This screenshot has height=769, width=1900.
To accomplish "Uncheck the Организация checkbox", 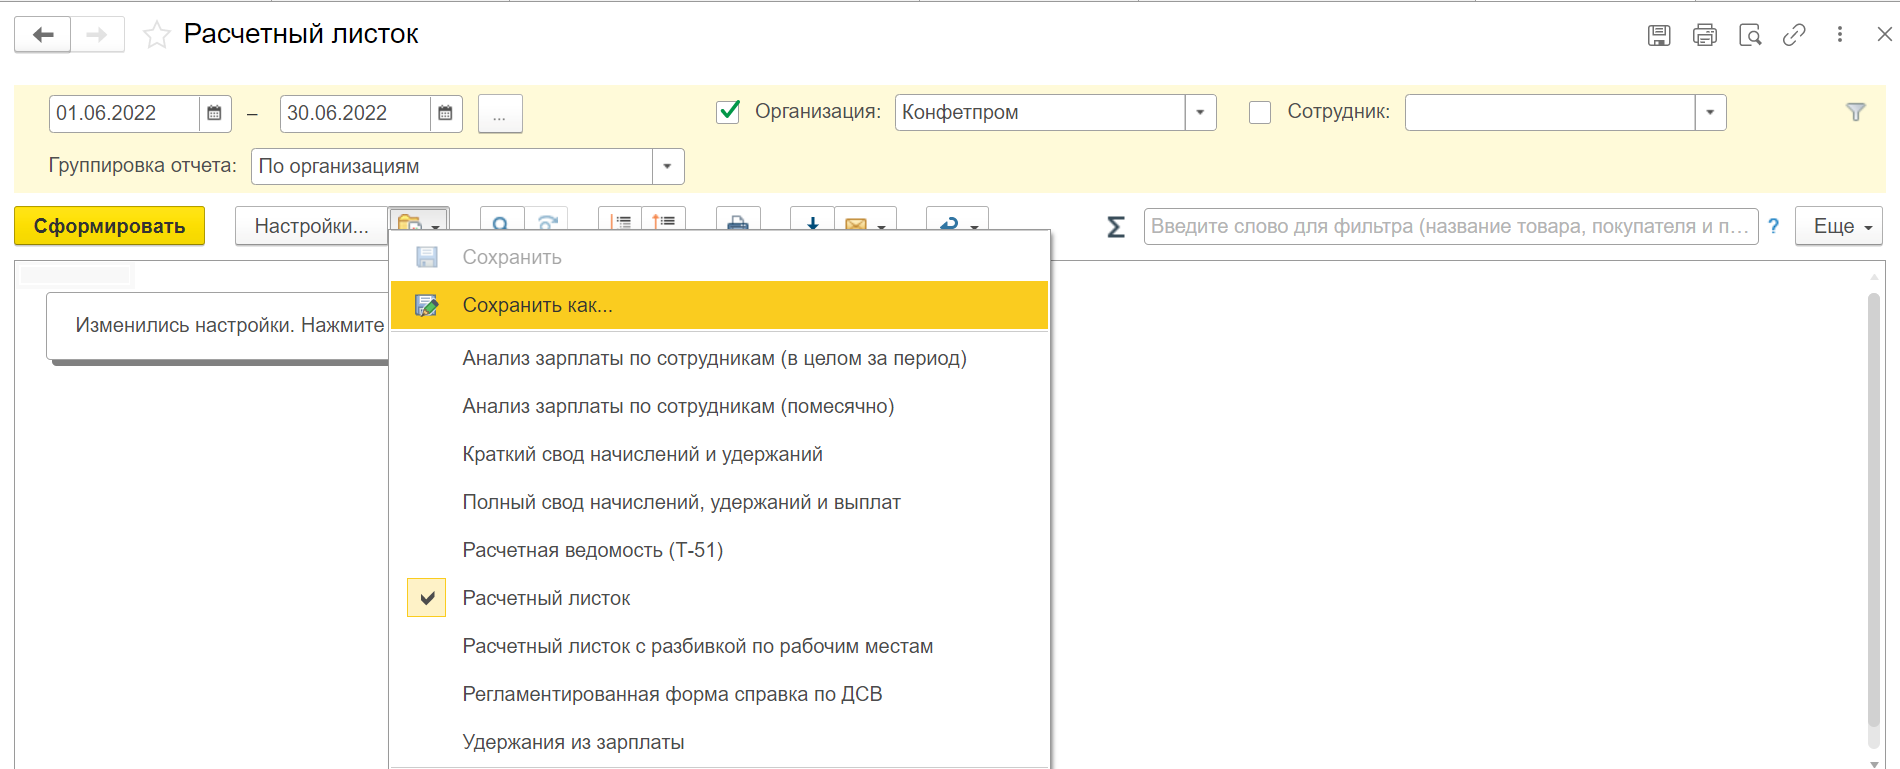I will click(x=729, y=112).
